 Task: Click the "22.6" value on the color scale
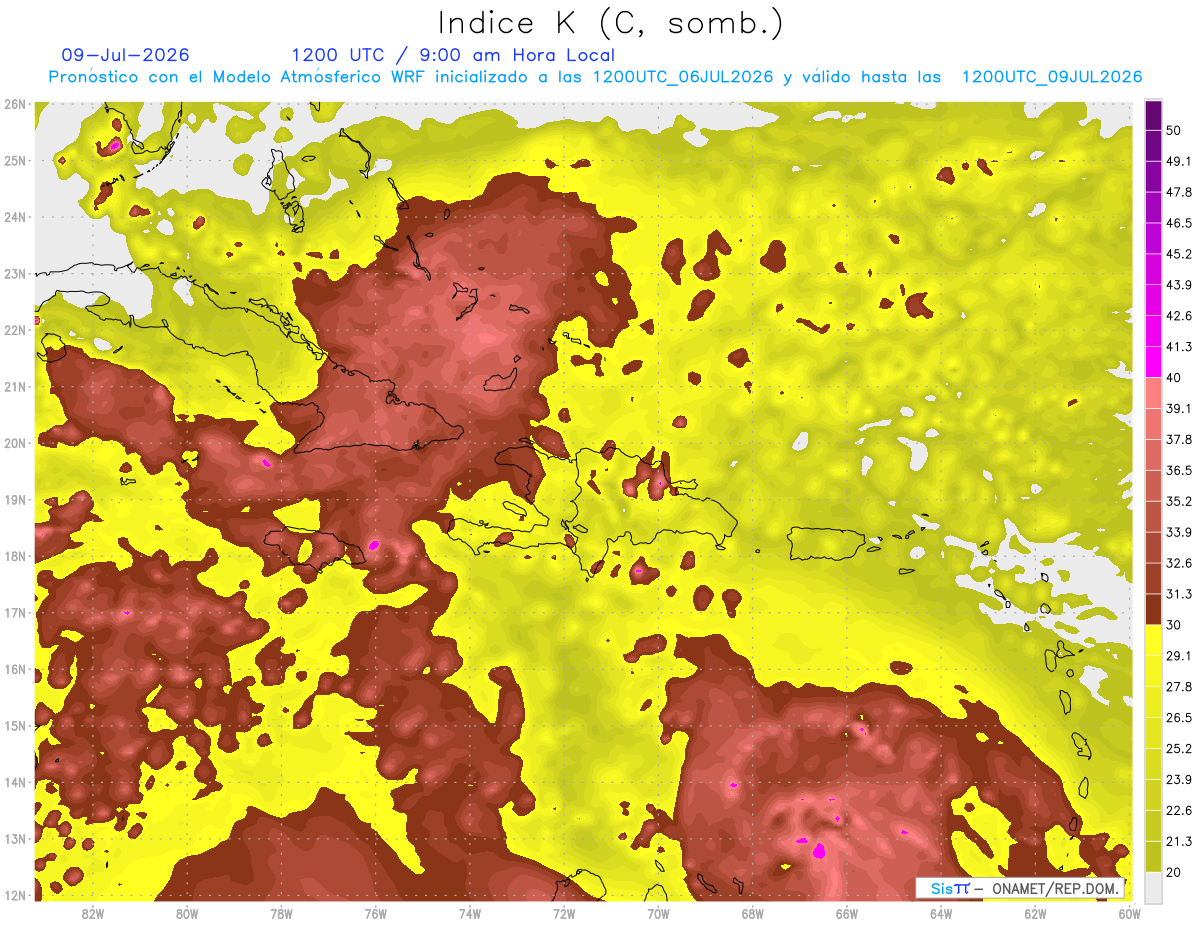1179,811
